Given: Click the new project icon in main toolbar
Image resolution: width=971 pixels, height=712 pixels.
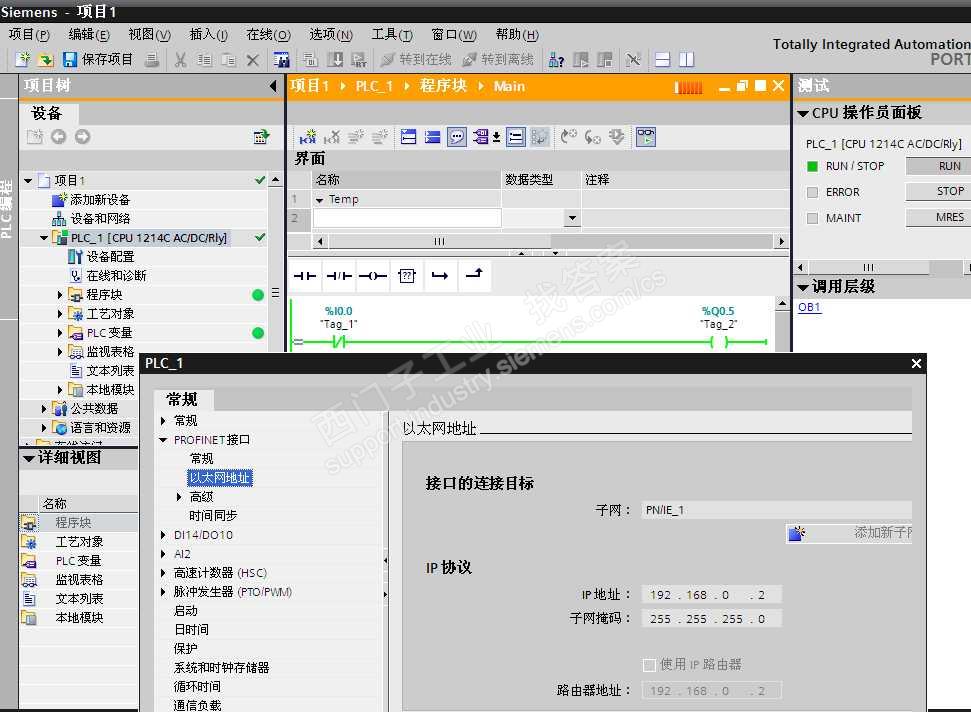Looking at the screenshot, I should click(23, 59).
